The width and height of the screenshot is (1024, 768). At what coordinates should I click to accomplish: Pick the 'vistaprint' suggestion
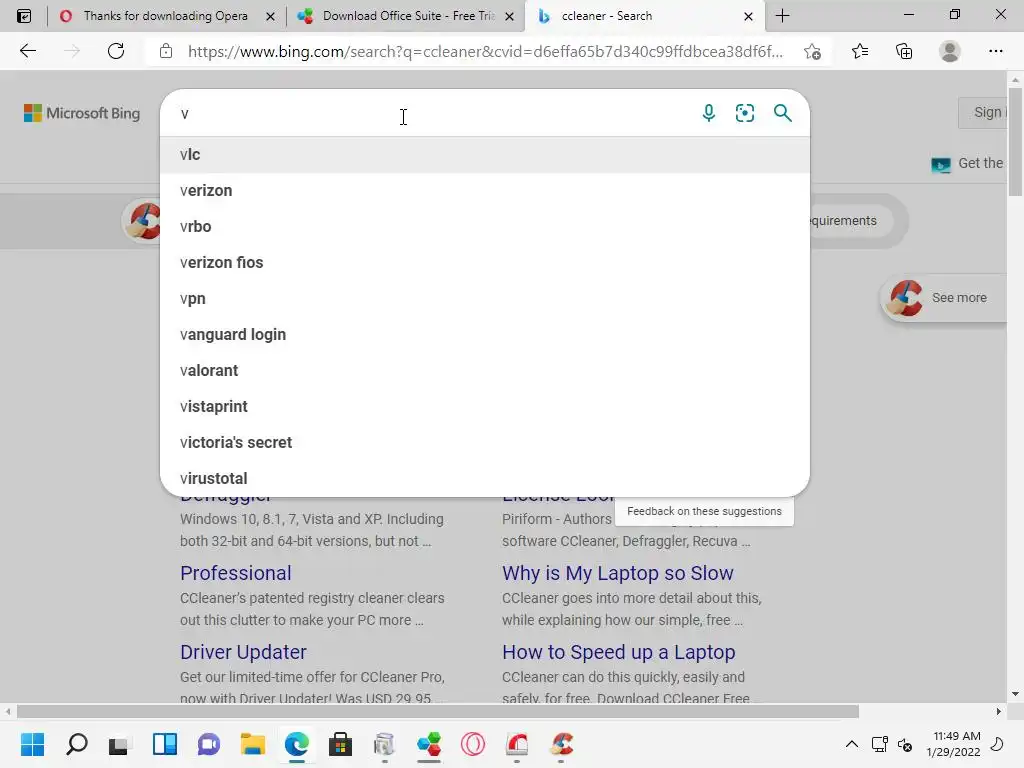tap(485, 406)
